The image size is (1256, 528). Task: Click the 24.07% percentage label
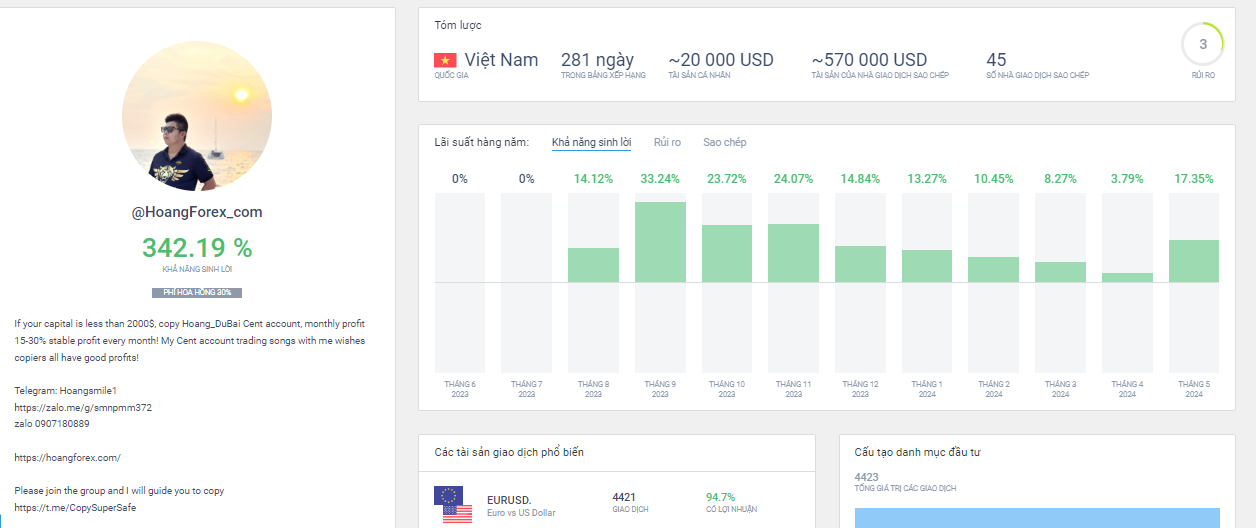794,179
